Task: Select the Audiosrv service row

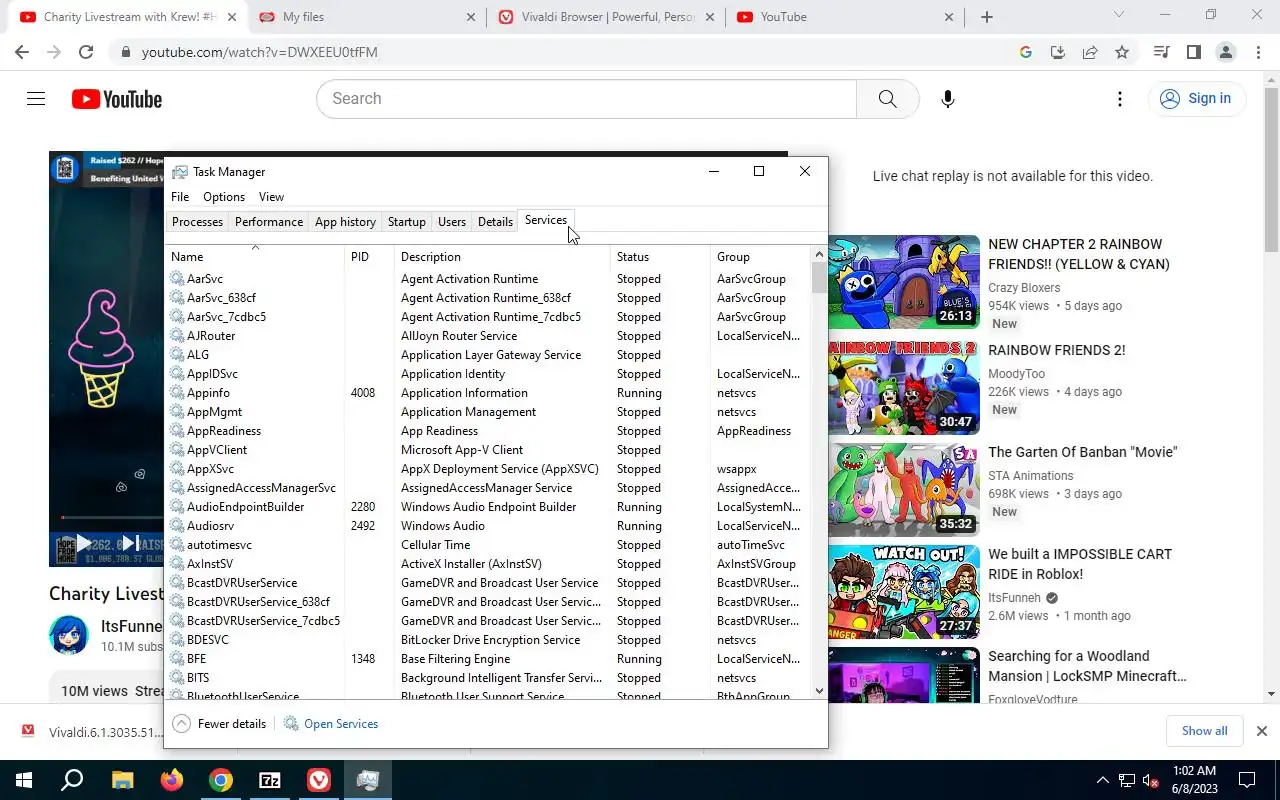Action: (x=488, y=526)
